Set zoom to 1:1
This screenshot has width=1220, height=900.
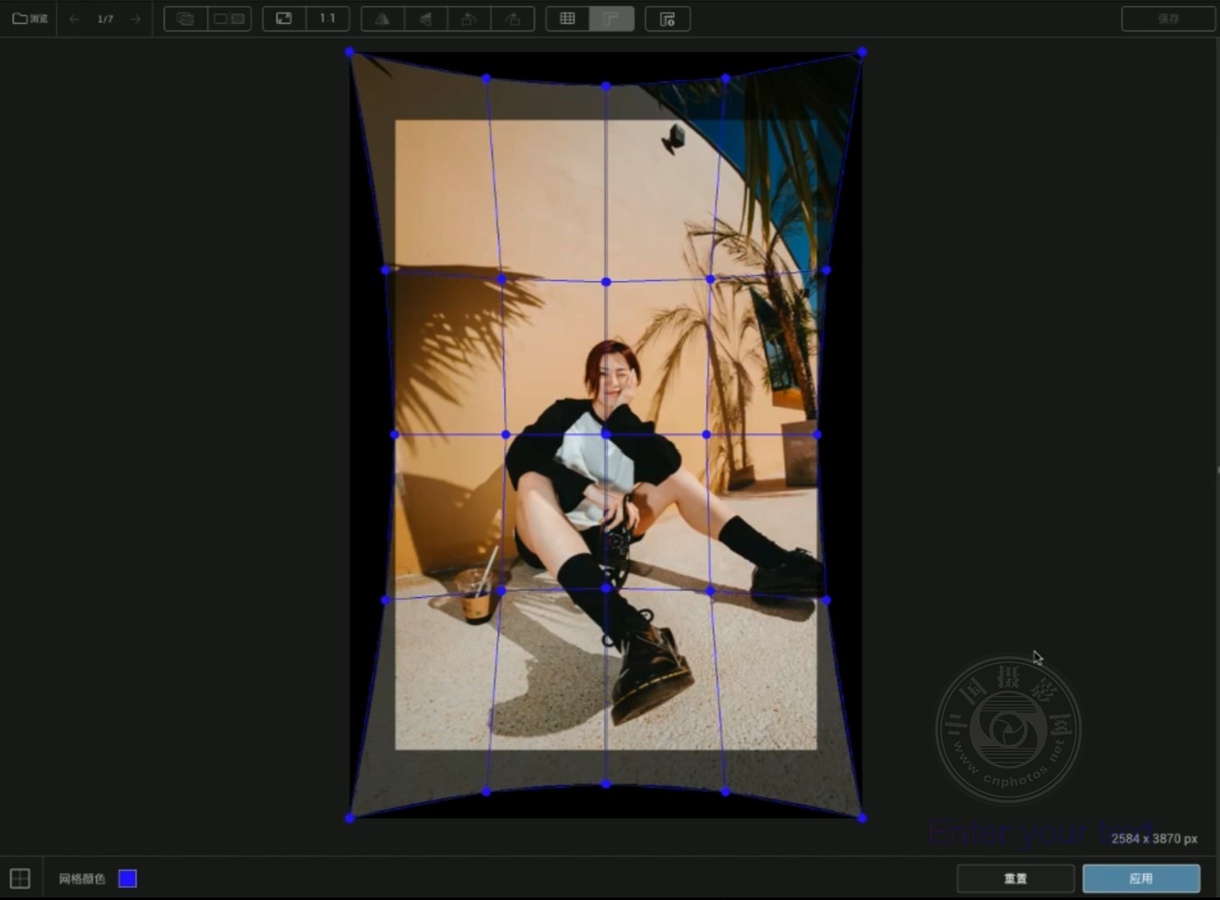[327, 19]
